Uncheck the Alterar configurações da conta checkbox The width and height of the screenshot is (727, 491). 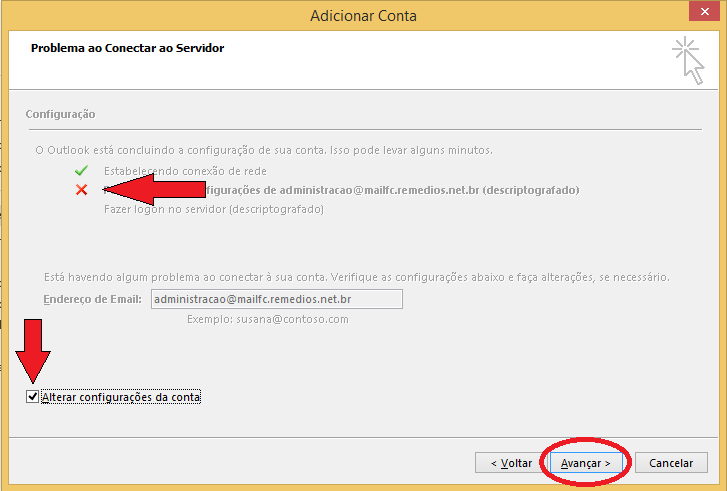coord(32,397)
